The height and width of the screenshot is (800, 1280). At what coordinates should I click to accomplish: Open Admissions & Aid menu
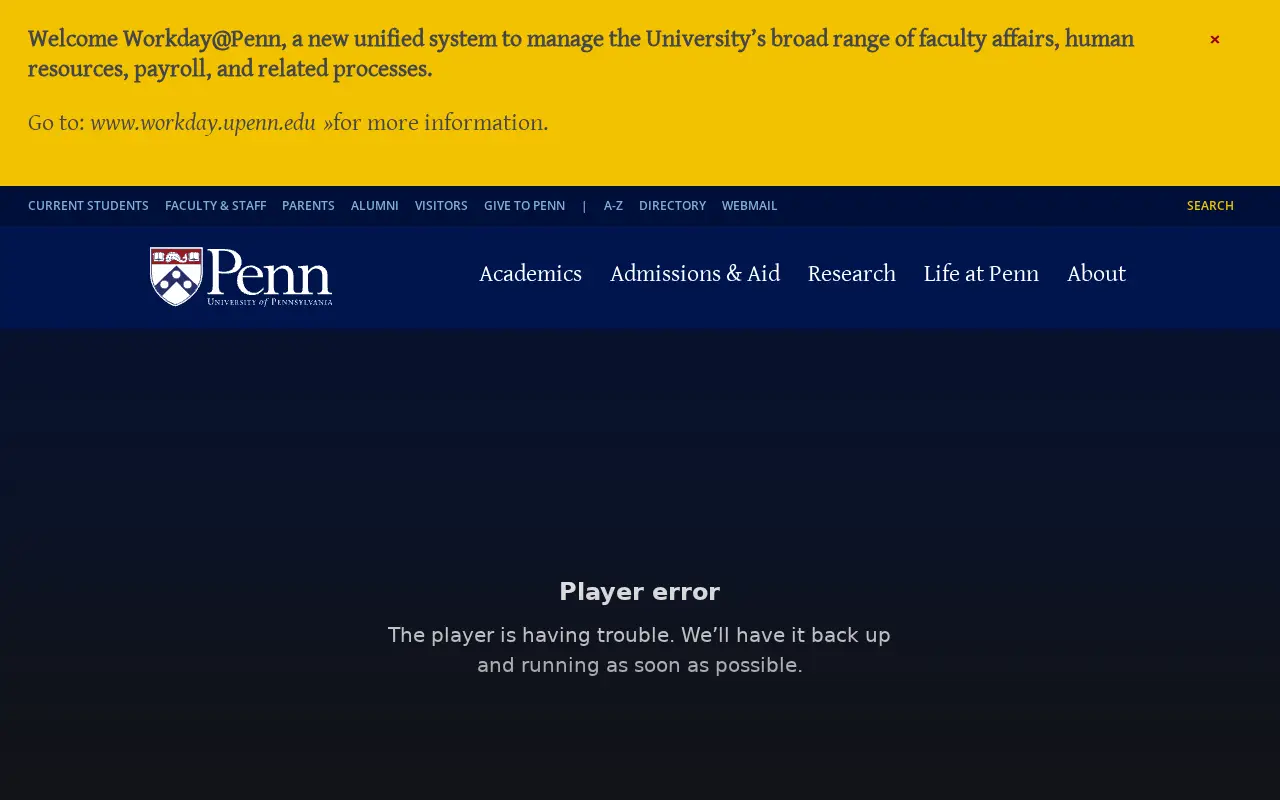(x=695, y=274)
